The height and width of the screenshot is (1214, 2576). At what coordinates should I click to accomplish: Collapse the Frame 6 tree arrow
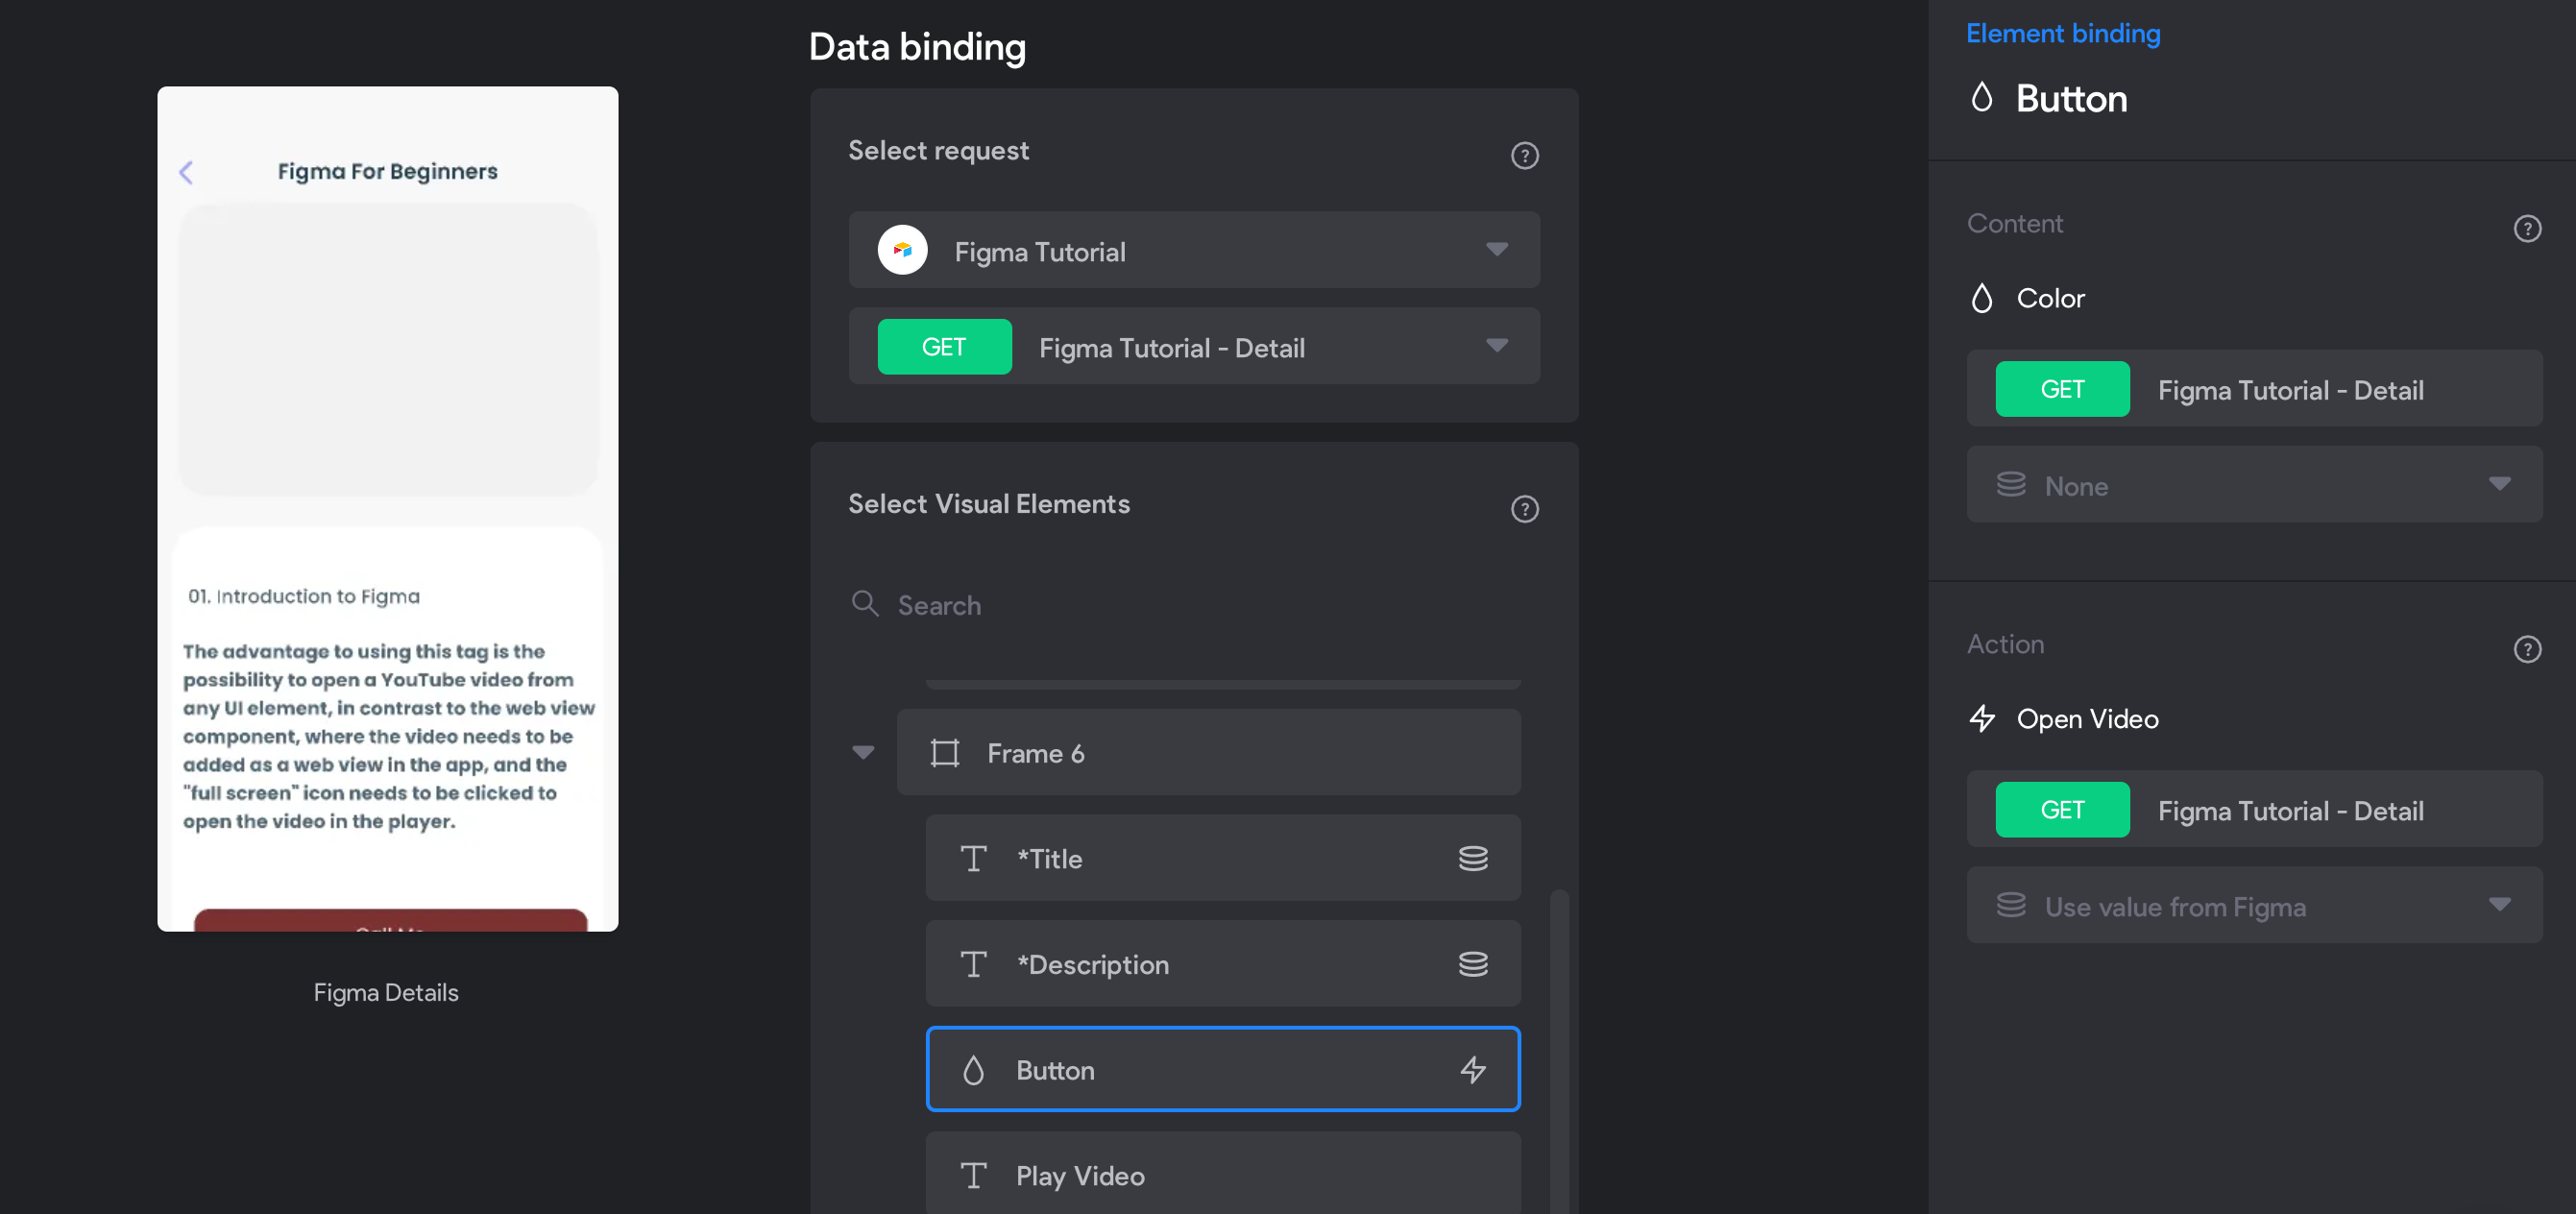pyautogui.click(x=863, y=752)
